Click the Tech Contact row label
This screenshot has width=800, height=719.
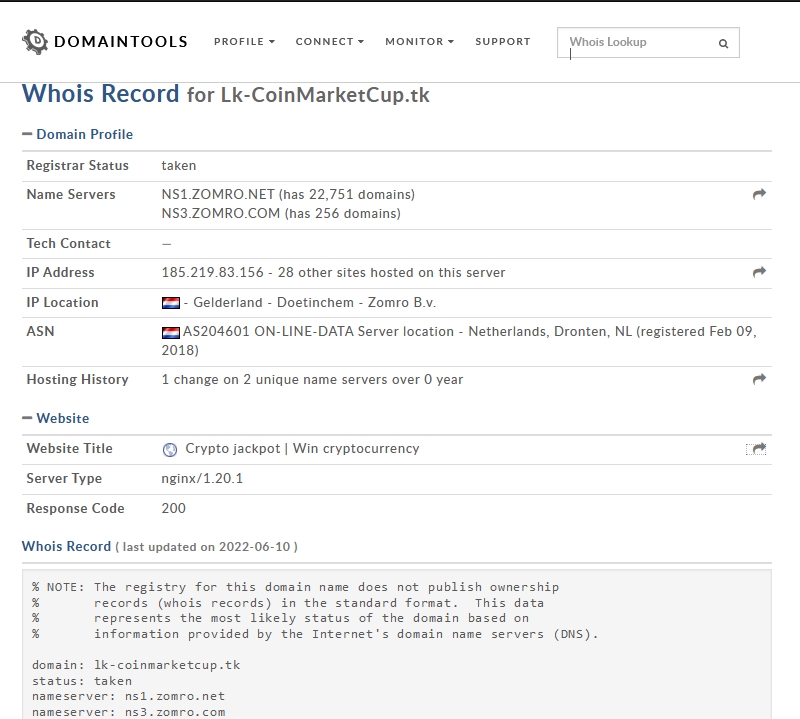pyautogui.click(x=68, y=243)
